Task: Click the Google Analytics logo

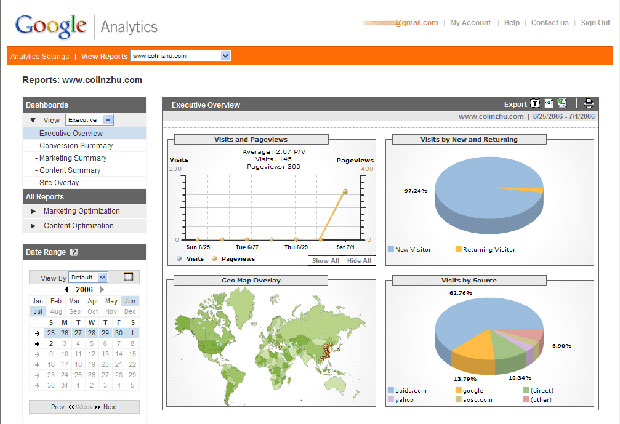Action: pyautogui.click(x=86, y=26)
